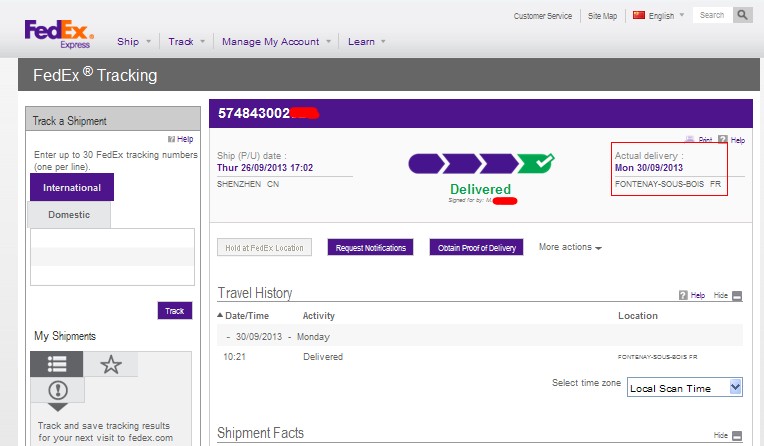Viewport: 764px width, 446px height.
Task: Click the 10:21 time entry
Action: pos(234,357)
